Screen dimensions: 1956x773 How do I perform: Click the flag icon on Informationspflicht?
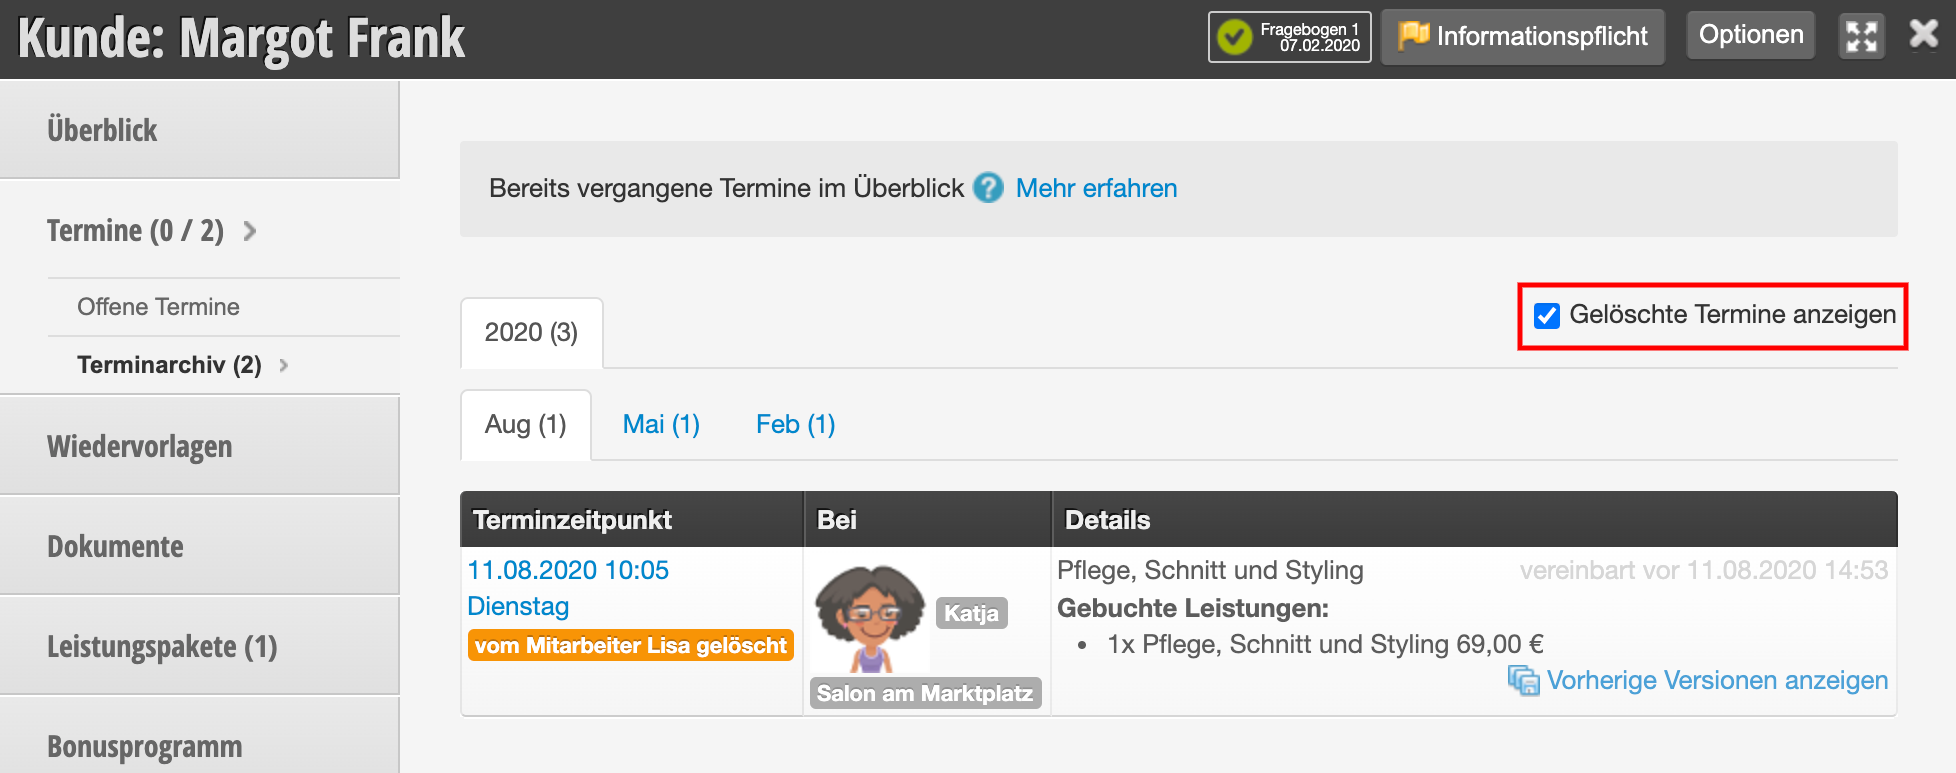tap(1414, 35)
